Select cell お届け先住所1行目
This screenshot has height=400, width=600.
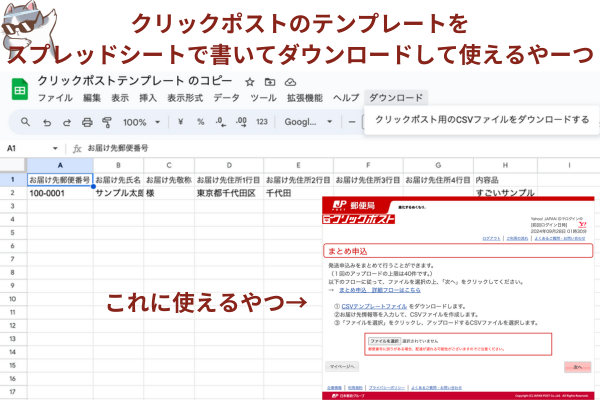tap(229, 180)
